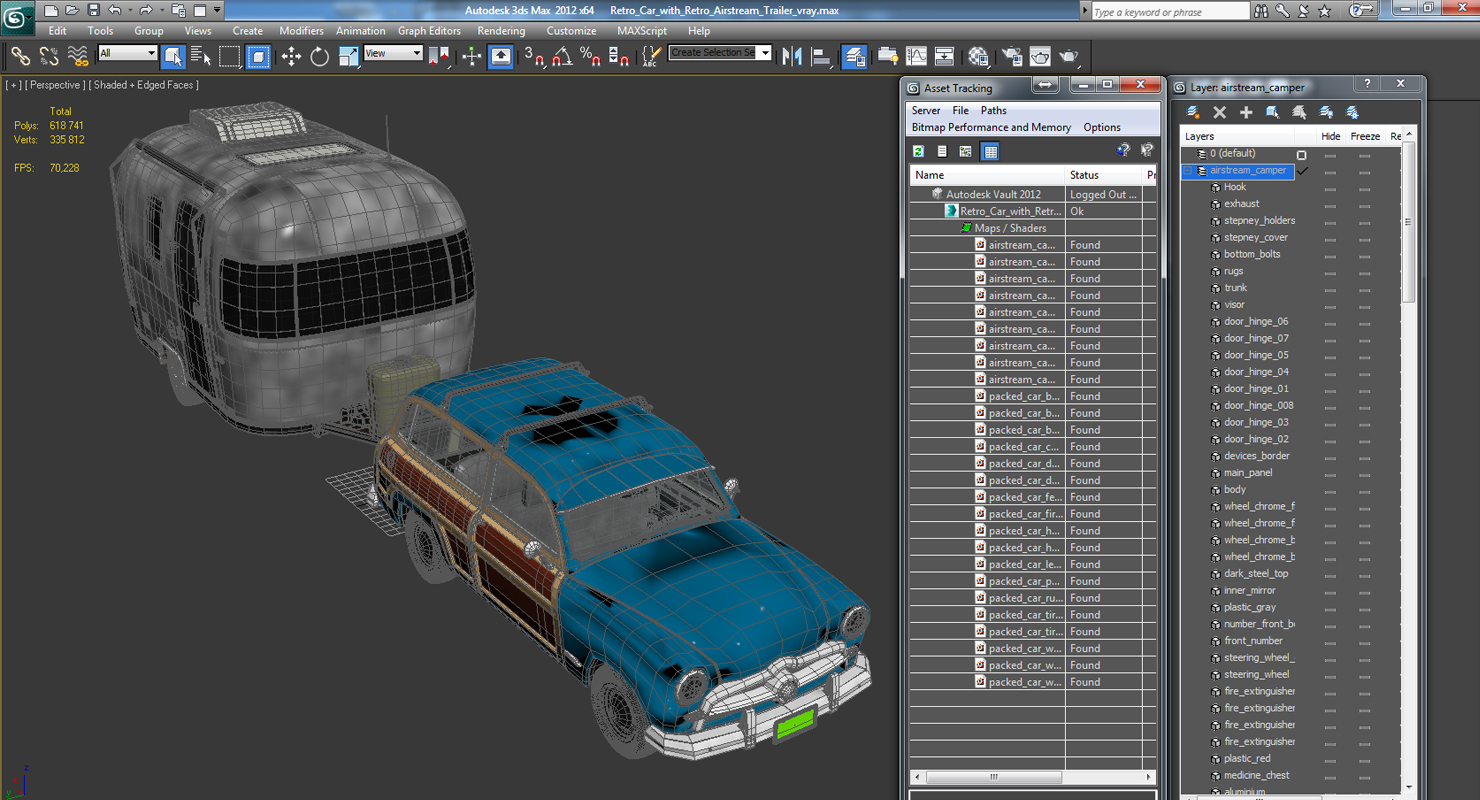Screen dimensions: 1480x800
Task: Open the 3ds Max application button menu
Action: pos(17,16)
